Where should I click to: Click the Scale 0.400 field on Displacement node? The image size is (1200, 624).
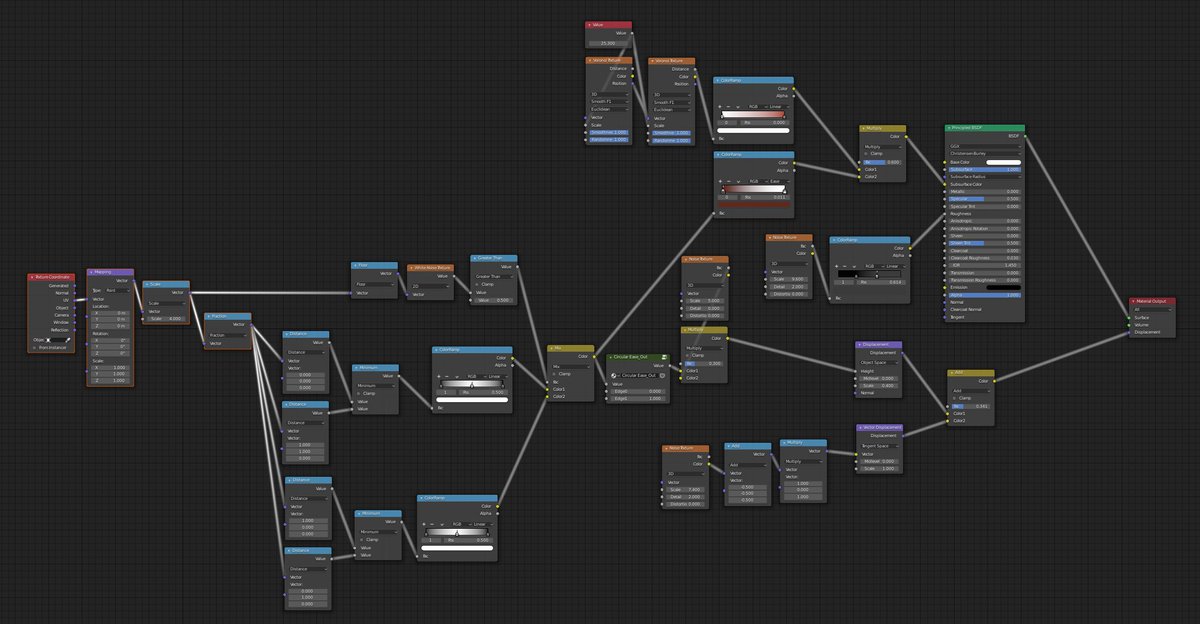(x=879, y=386)
